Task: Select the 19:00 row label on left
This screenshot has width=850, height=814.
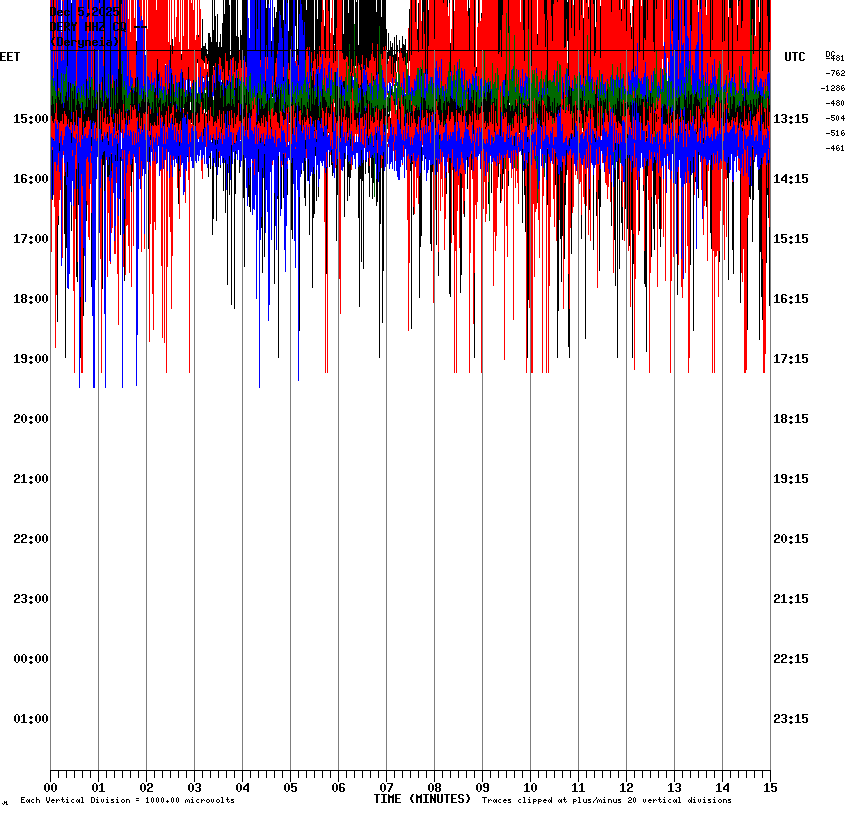Action: (x=30, y=359)
